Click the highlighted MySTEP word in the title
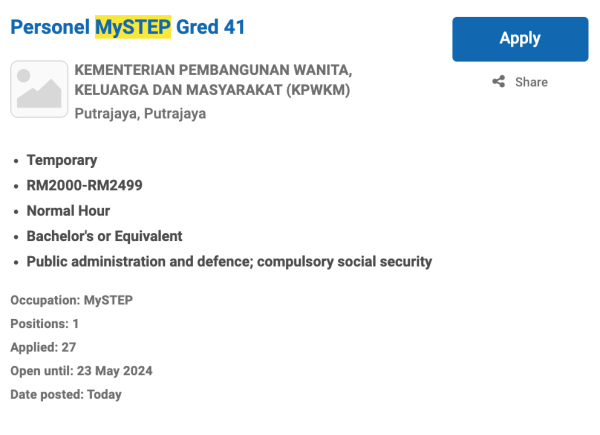Image resolution: width=600 pixels, height=435 pixels. [x=133, y=28]
